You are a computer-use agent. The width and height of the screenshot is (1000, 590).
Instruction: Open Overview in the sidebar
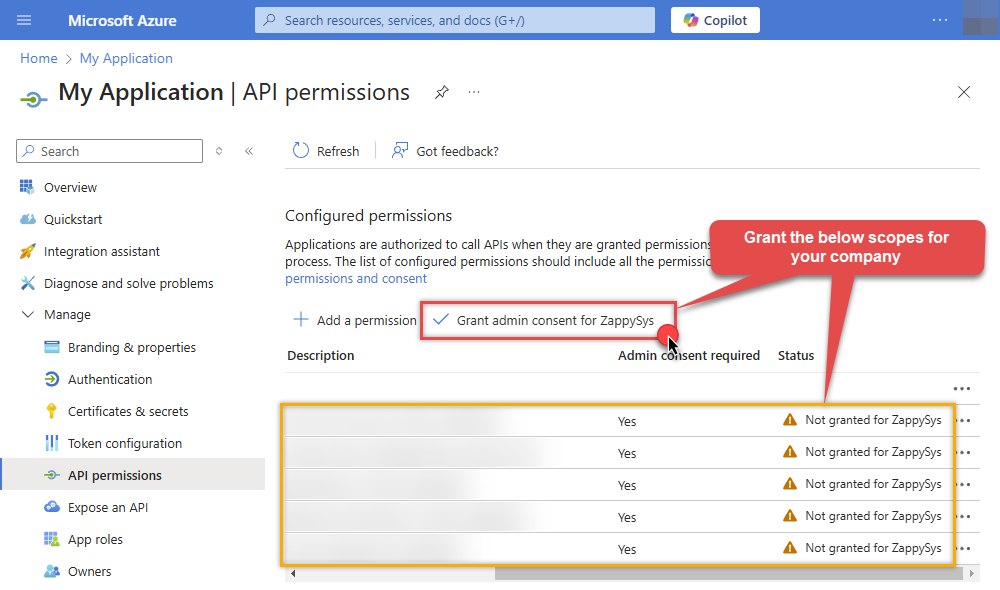pos(70,188)
